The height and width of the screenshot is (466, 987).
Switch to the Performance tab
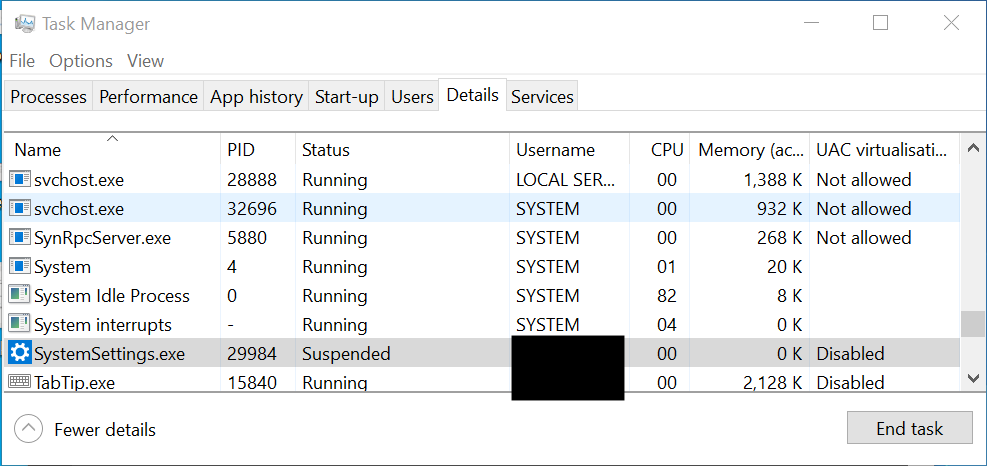tap(149, 97)
